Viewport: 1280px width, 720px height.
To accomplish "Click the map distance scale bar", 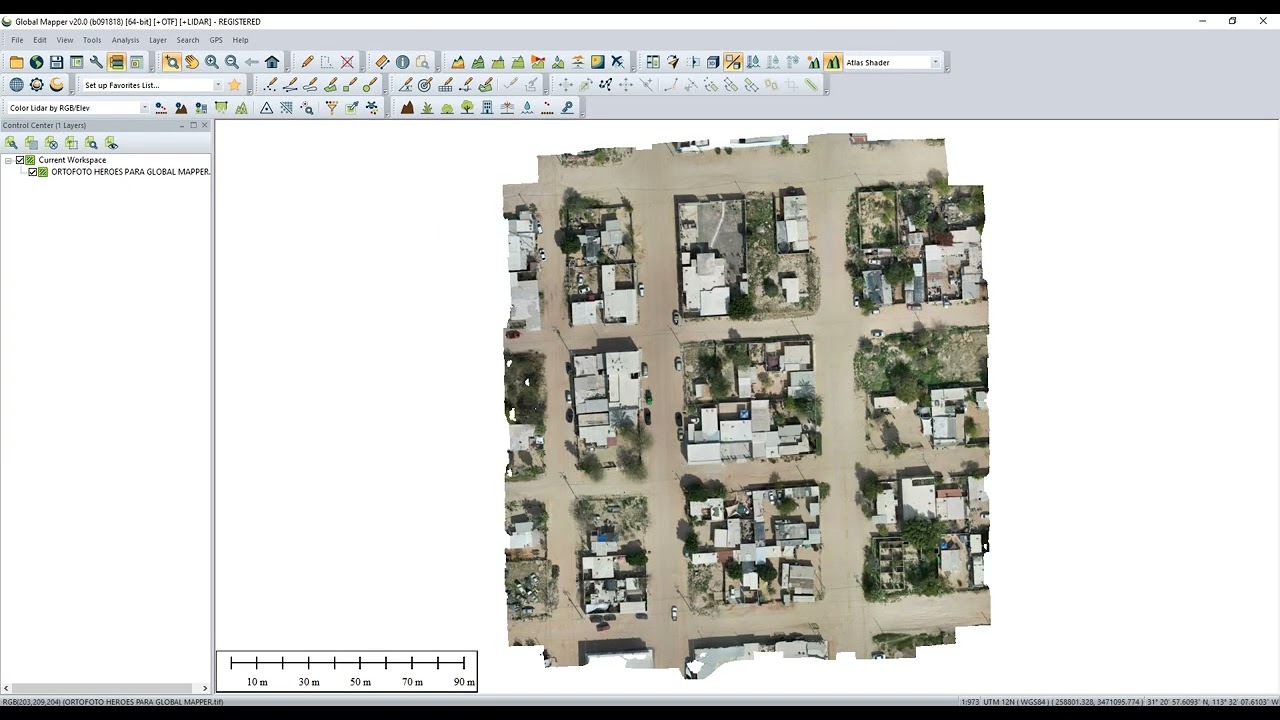I will pos(347,671).
